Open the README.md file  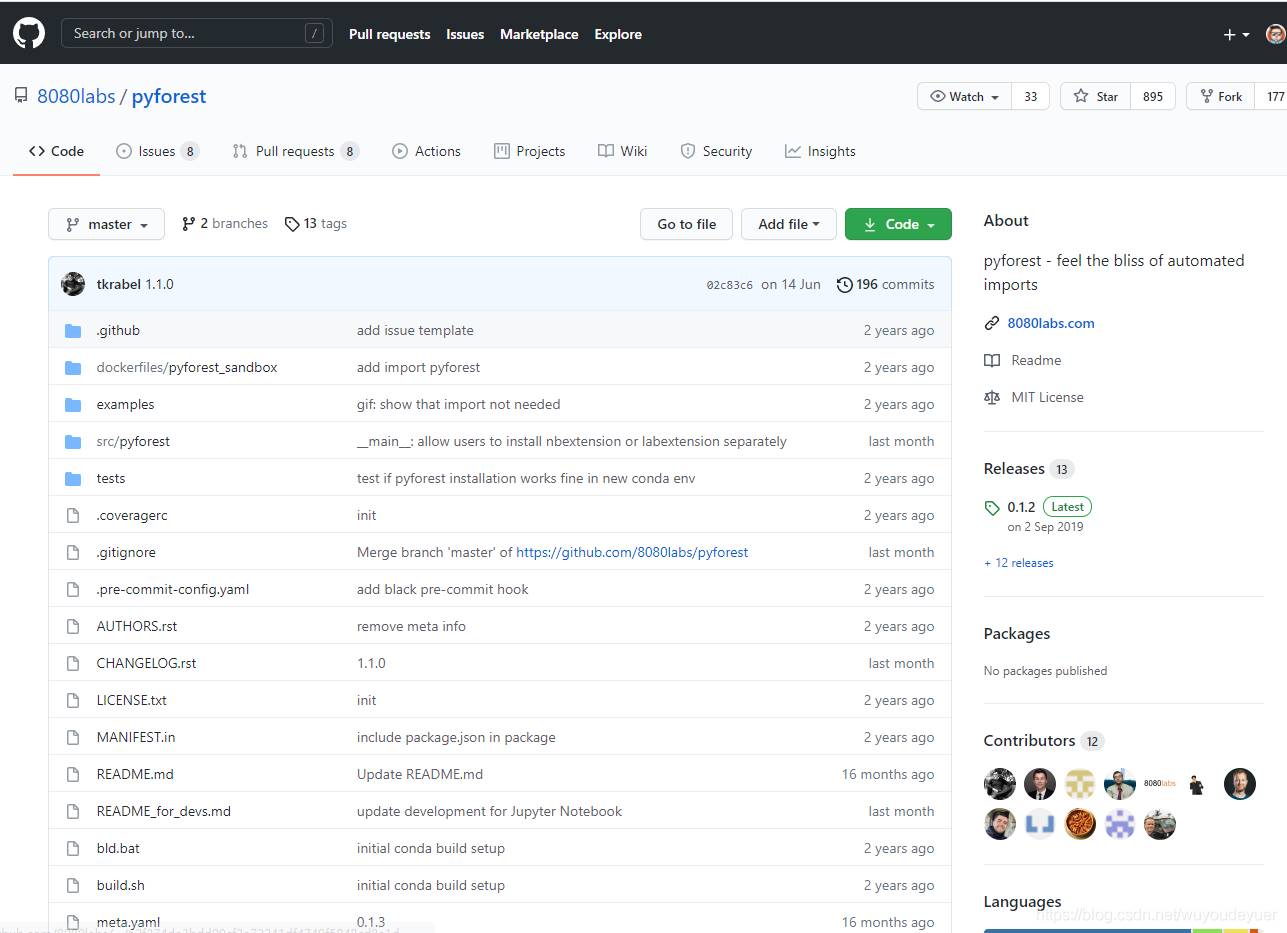pyautogui.click(x=135, y=774)
